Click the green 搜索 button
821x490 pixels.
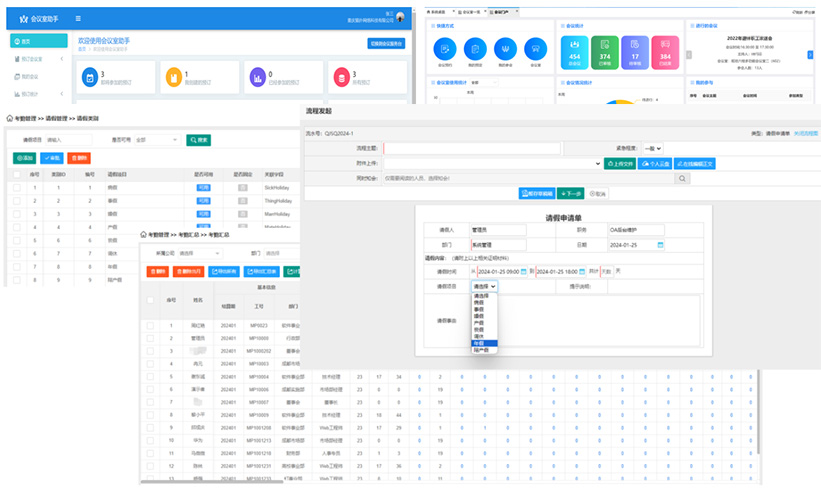[x=198, y=140]
